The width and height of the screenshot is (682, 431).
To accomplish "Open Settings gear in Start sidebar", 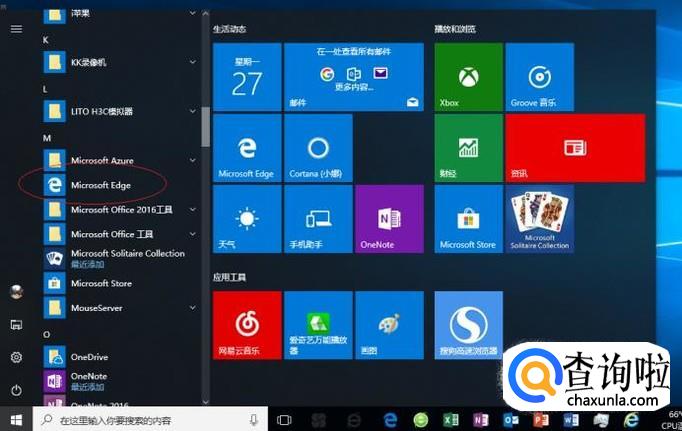I will 16,357.
